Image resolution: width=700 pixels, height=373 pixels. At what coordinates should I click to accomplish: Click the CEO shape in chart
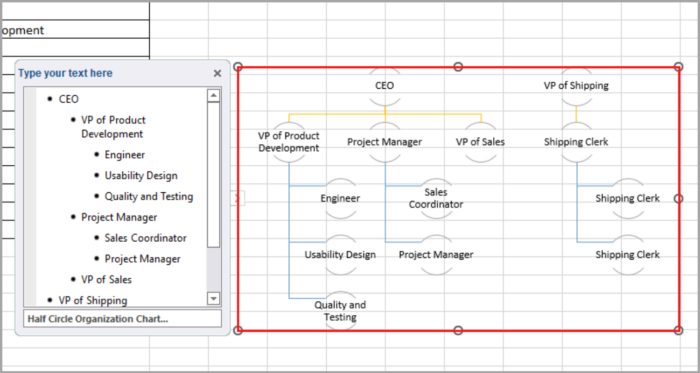coord(385,86)
